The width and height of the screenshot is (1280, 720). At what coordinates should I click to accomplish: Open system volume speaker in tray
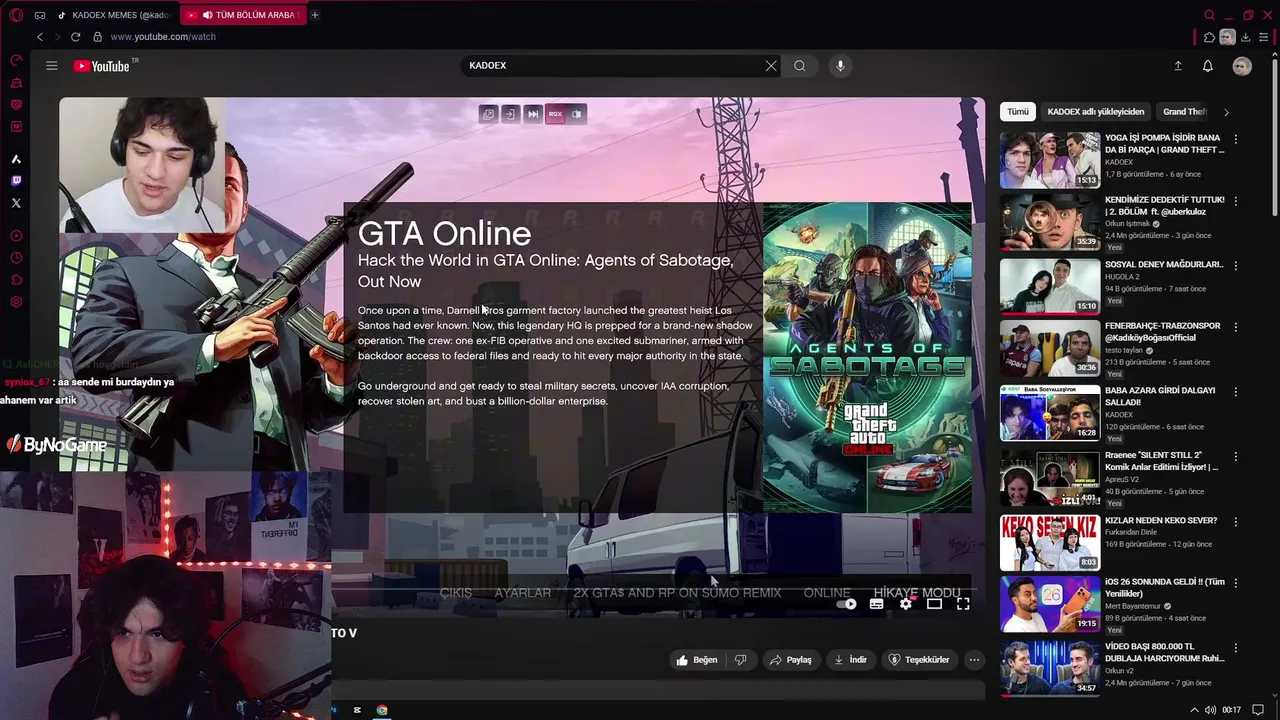click(1210, 710)
